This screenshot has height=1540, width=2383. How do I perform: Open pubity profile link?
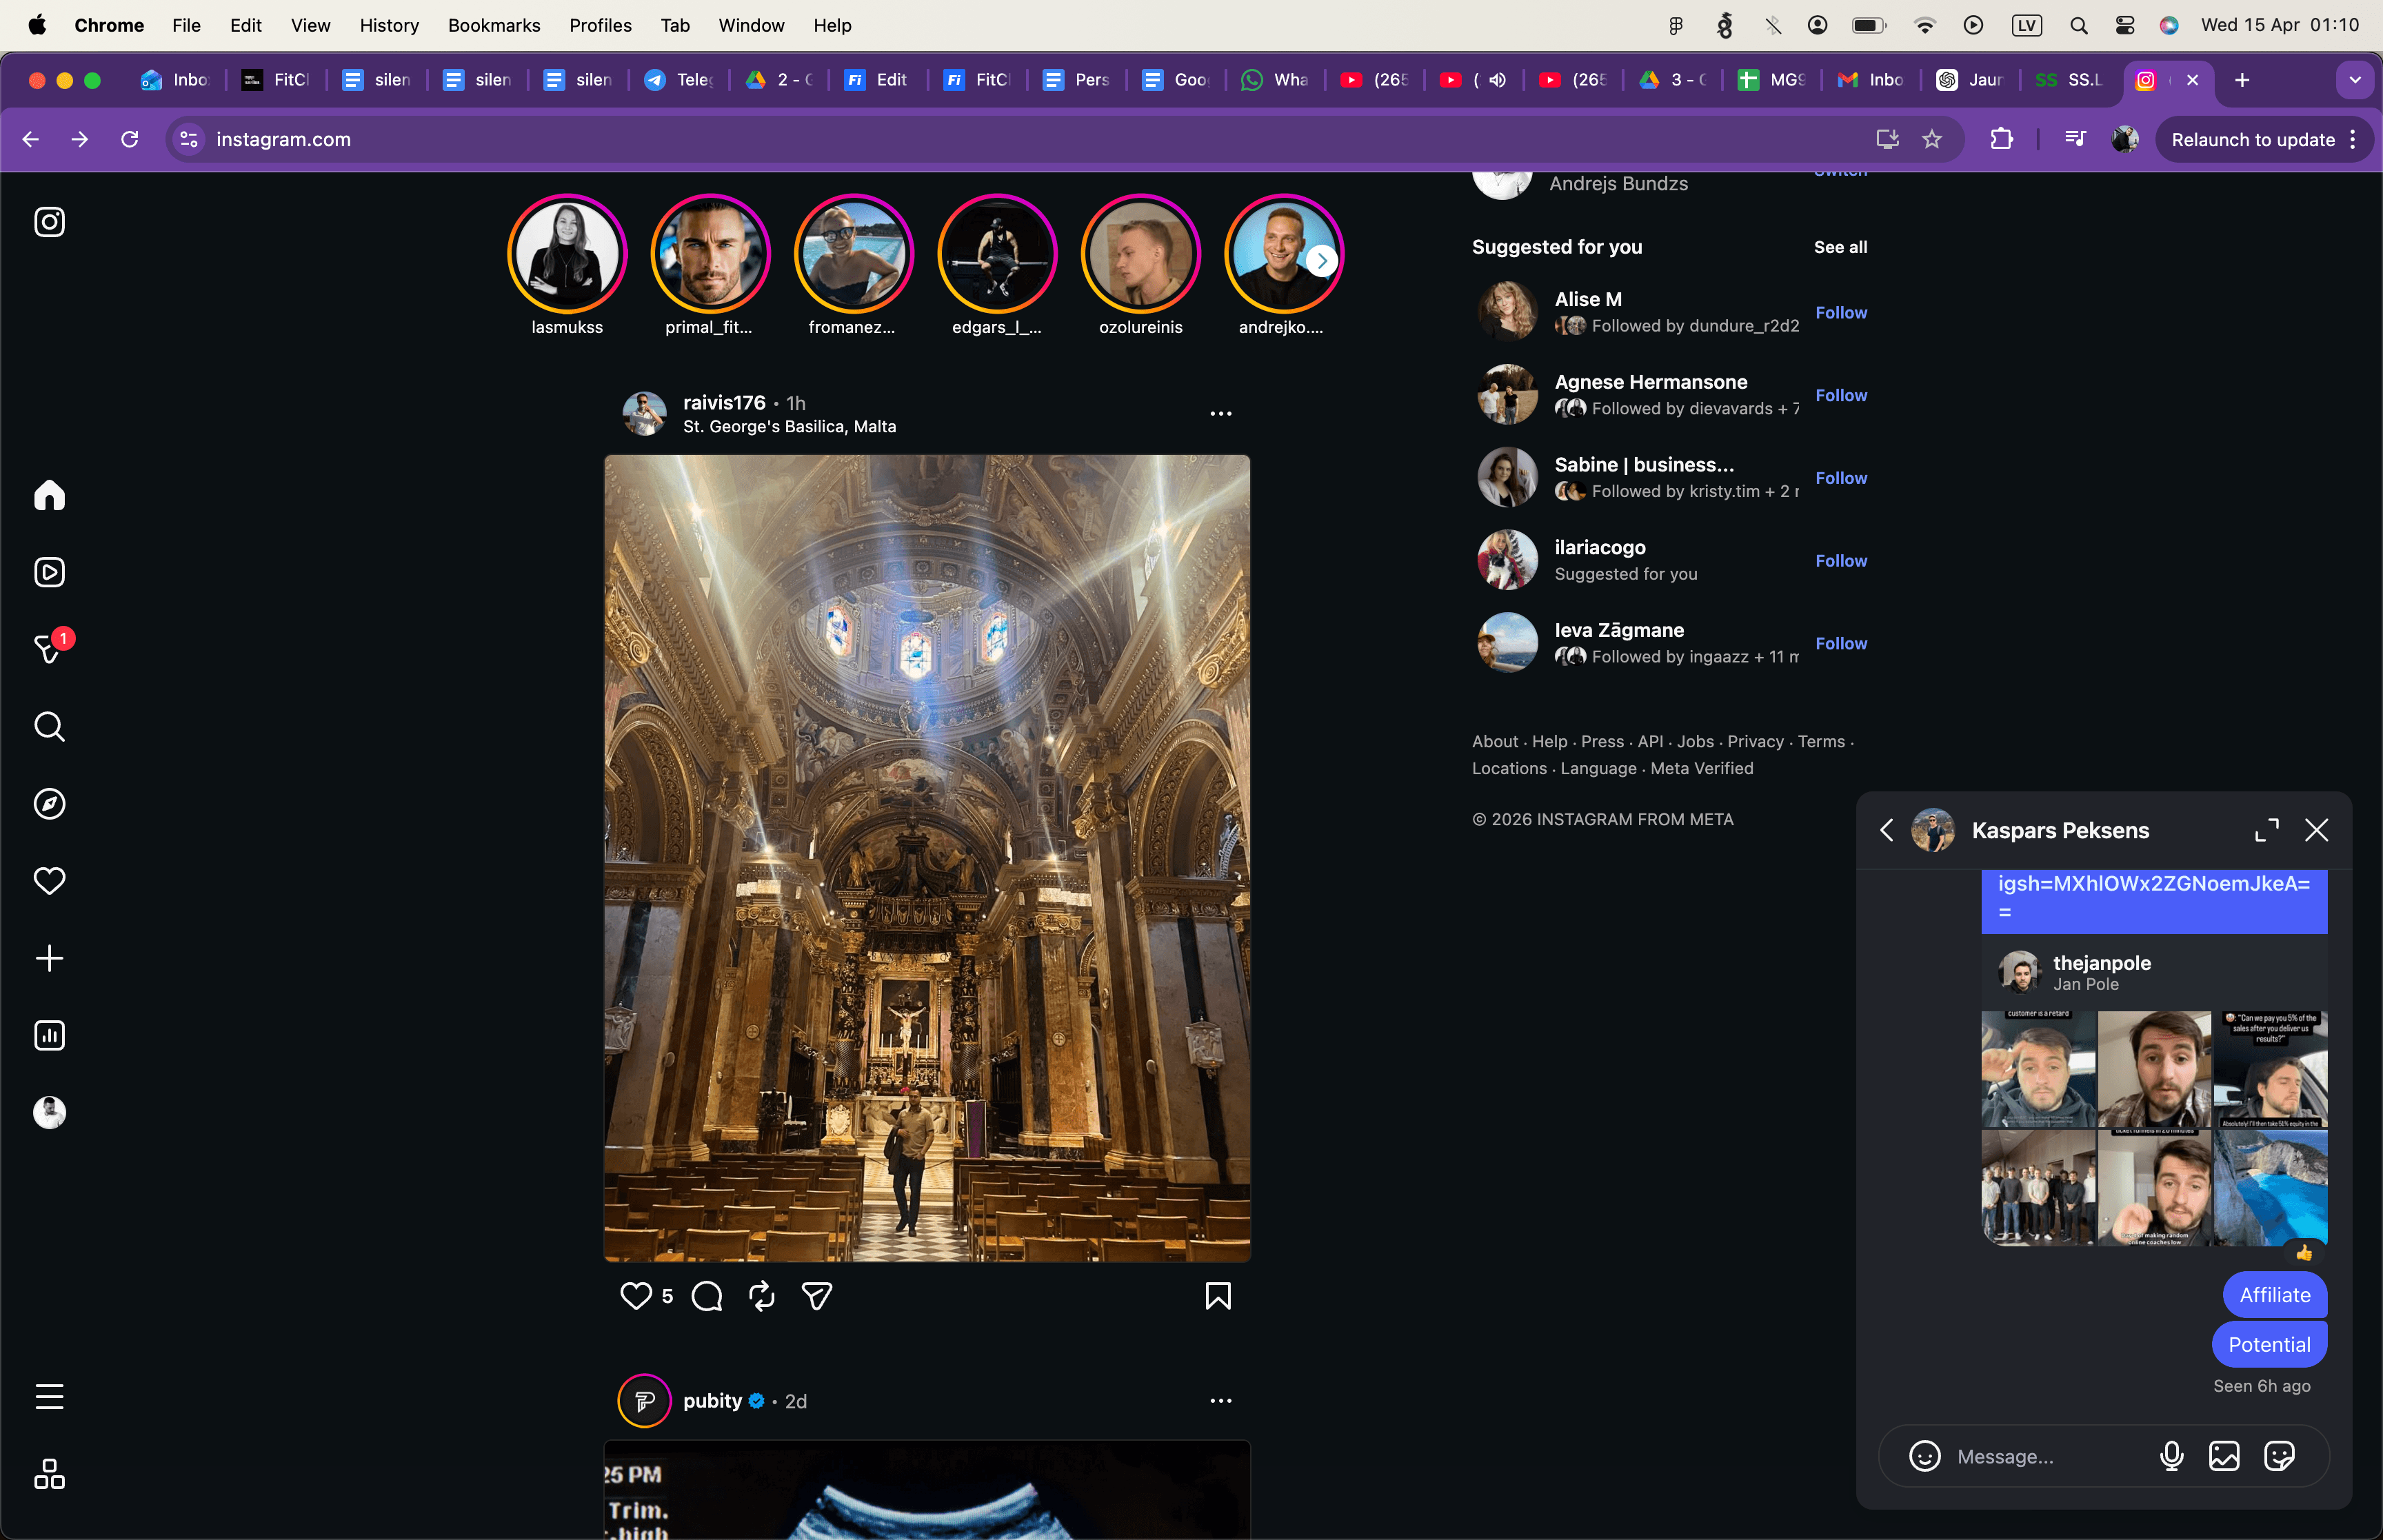pyautogui.click(x=712, y=1401)
